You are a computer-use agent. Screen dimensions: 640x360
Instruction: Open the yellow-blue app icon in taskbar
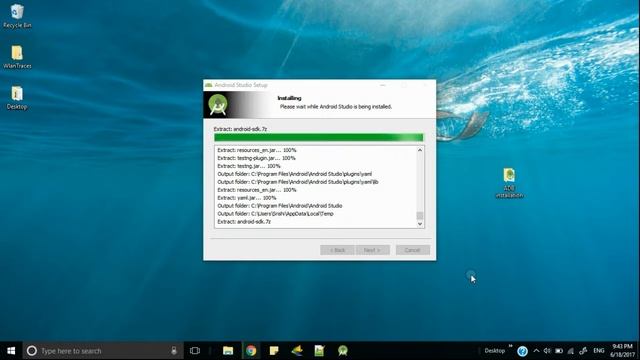[297, 351]
